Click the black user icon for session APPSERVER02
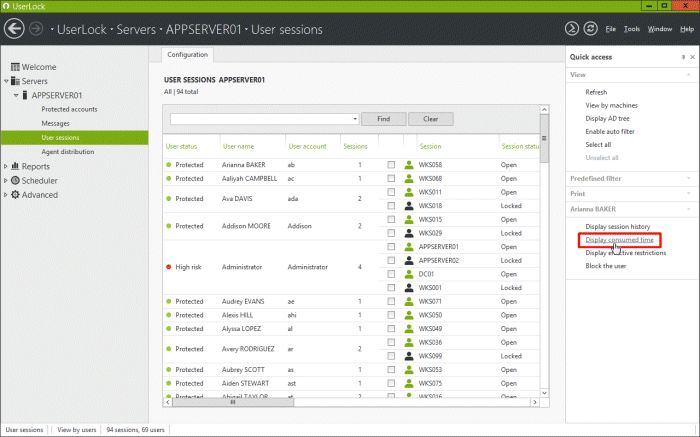This screenshot has height=437, width=700. pos(409,260)
